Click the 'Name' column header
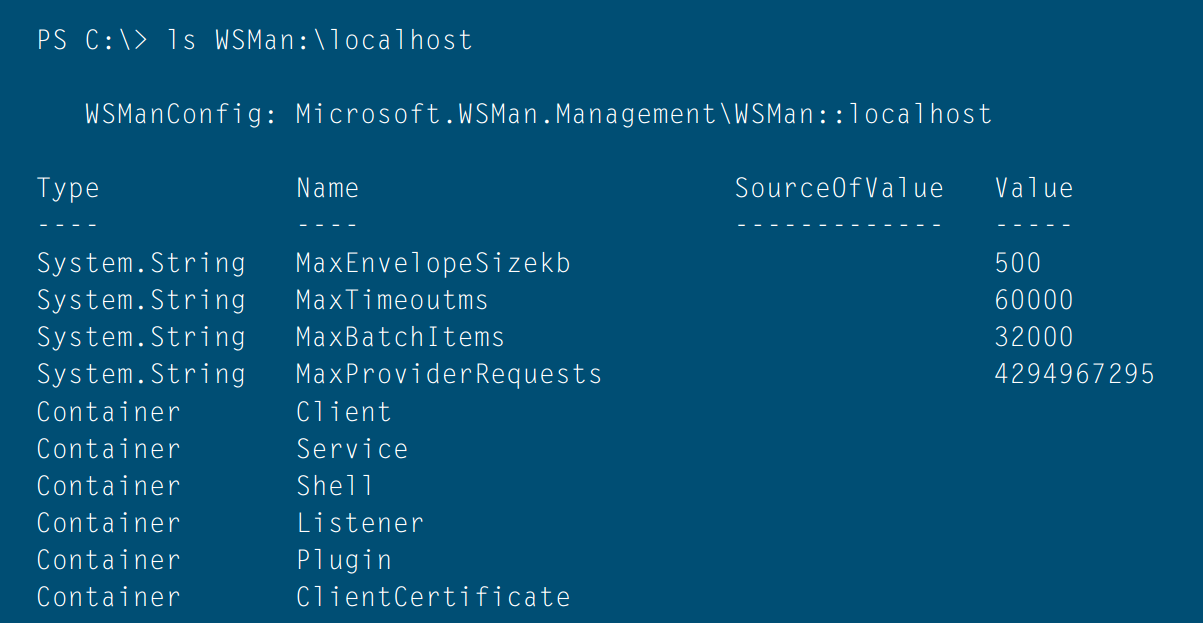The image size is (1203, 623). click(327, 189)
